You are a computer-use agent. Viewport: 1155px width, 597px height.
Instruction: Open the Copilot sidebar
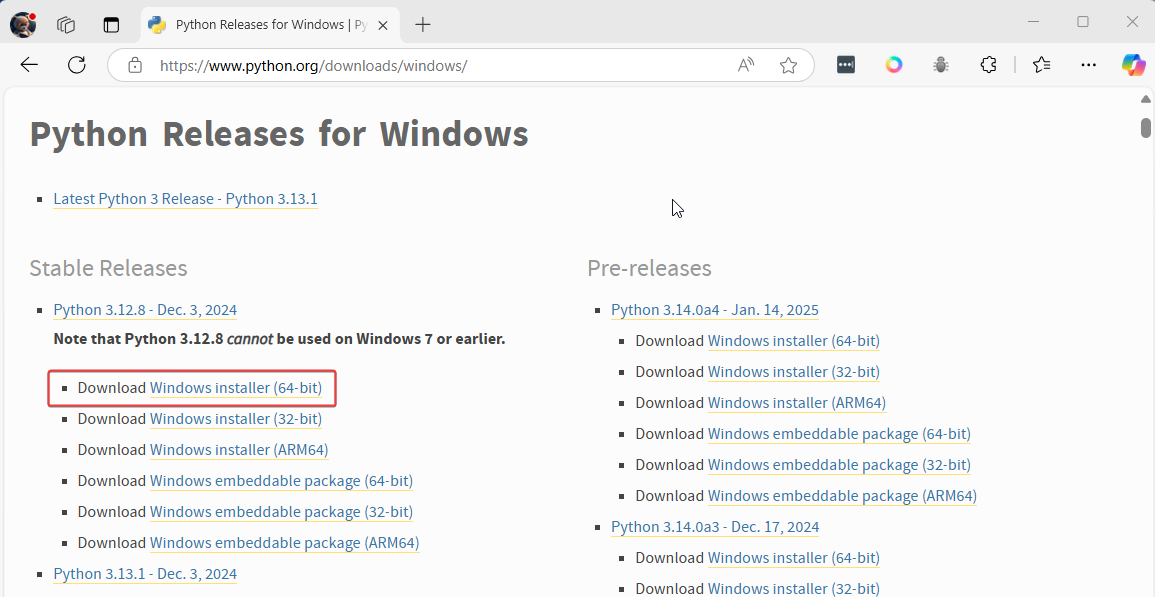coord(1134,65)
